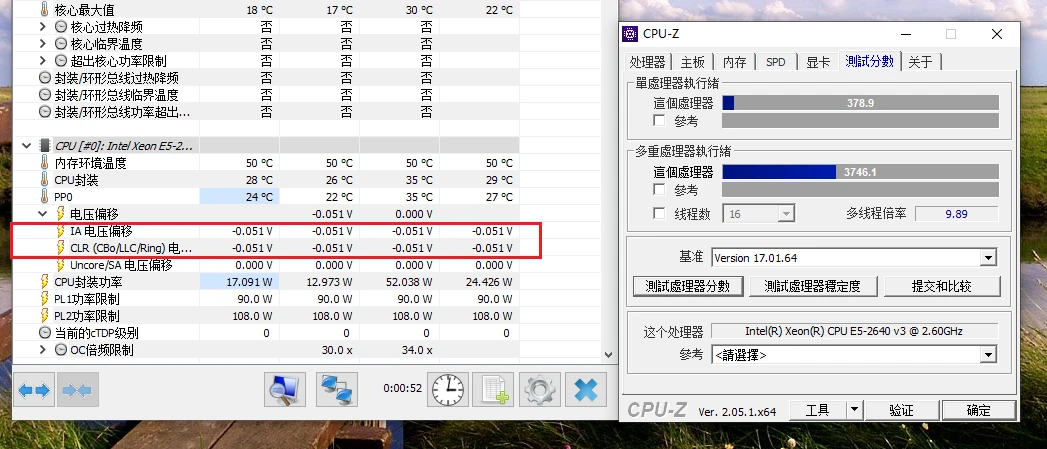Click the 測試處理器分數 button

coord(688,286)
